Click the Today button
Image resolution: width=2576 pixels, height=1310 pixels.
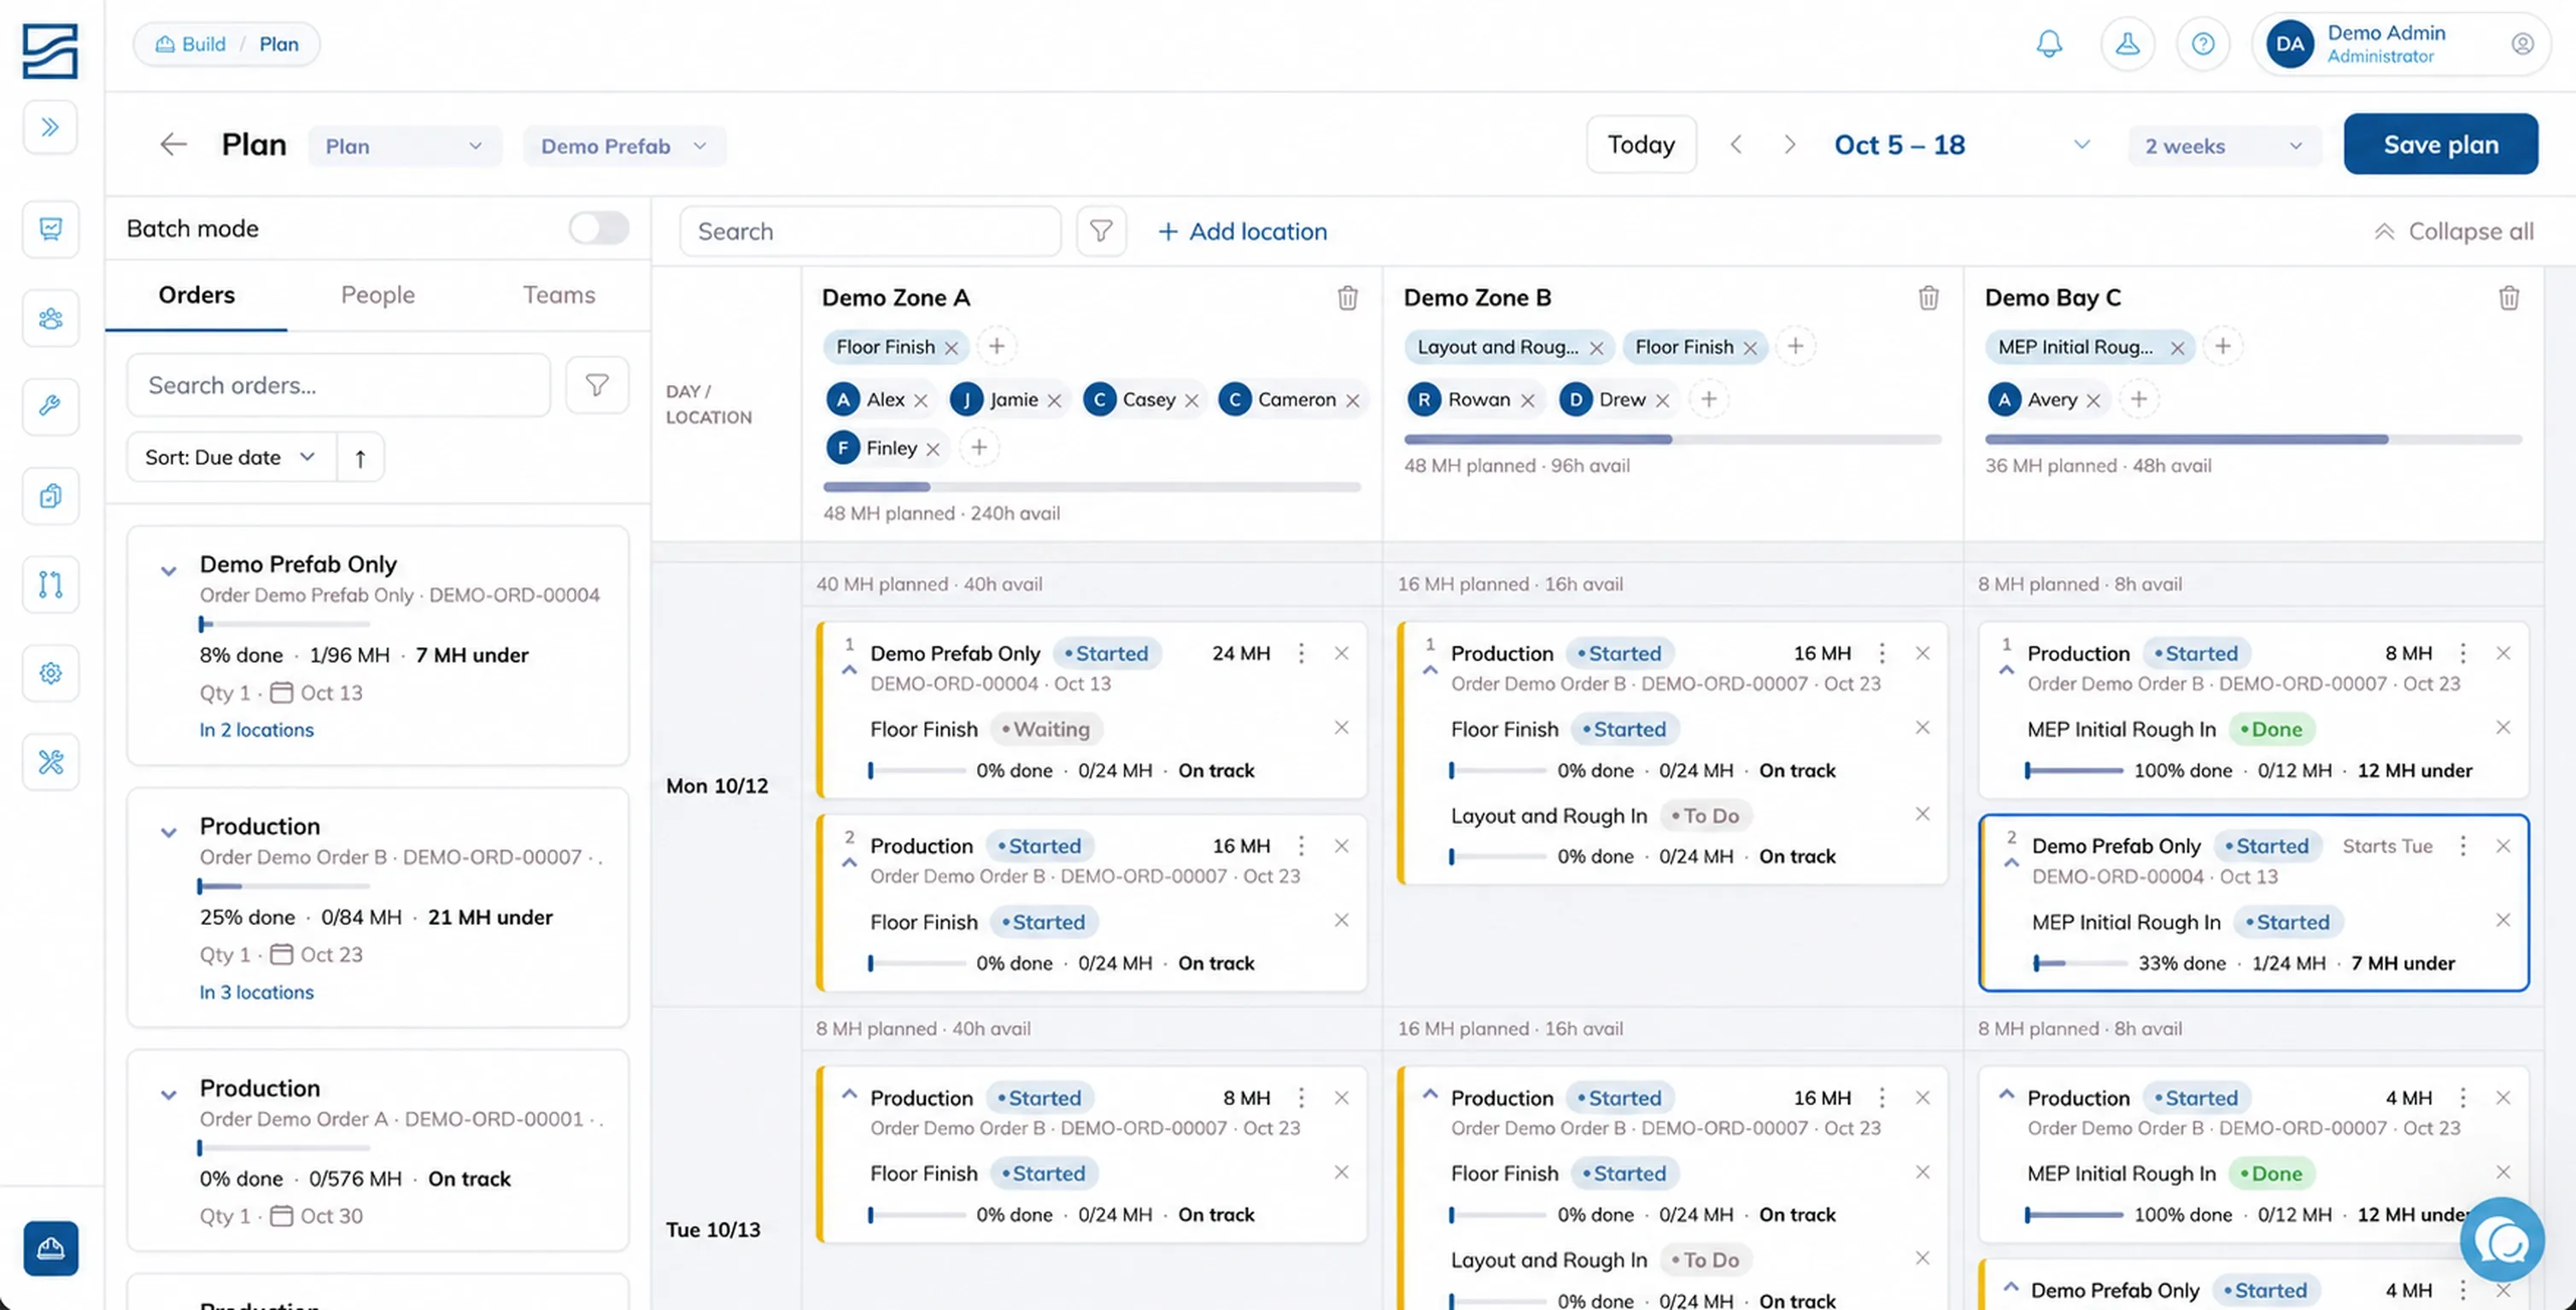point(1640,145)
